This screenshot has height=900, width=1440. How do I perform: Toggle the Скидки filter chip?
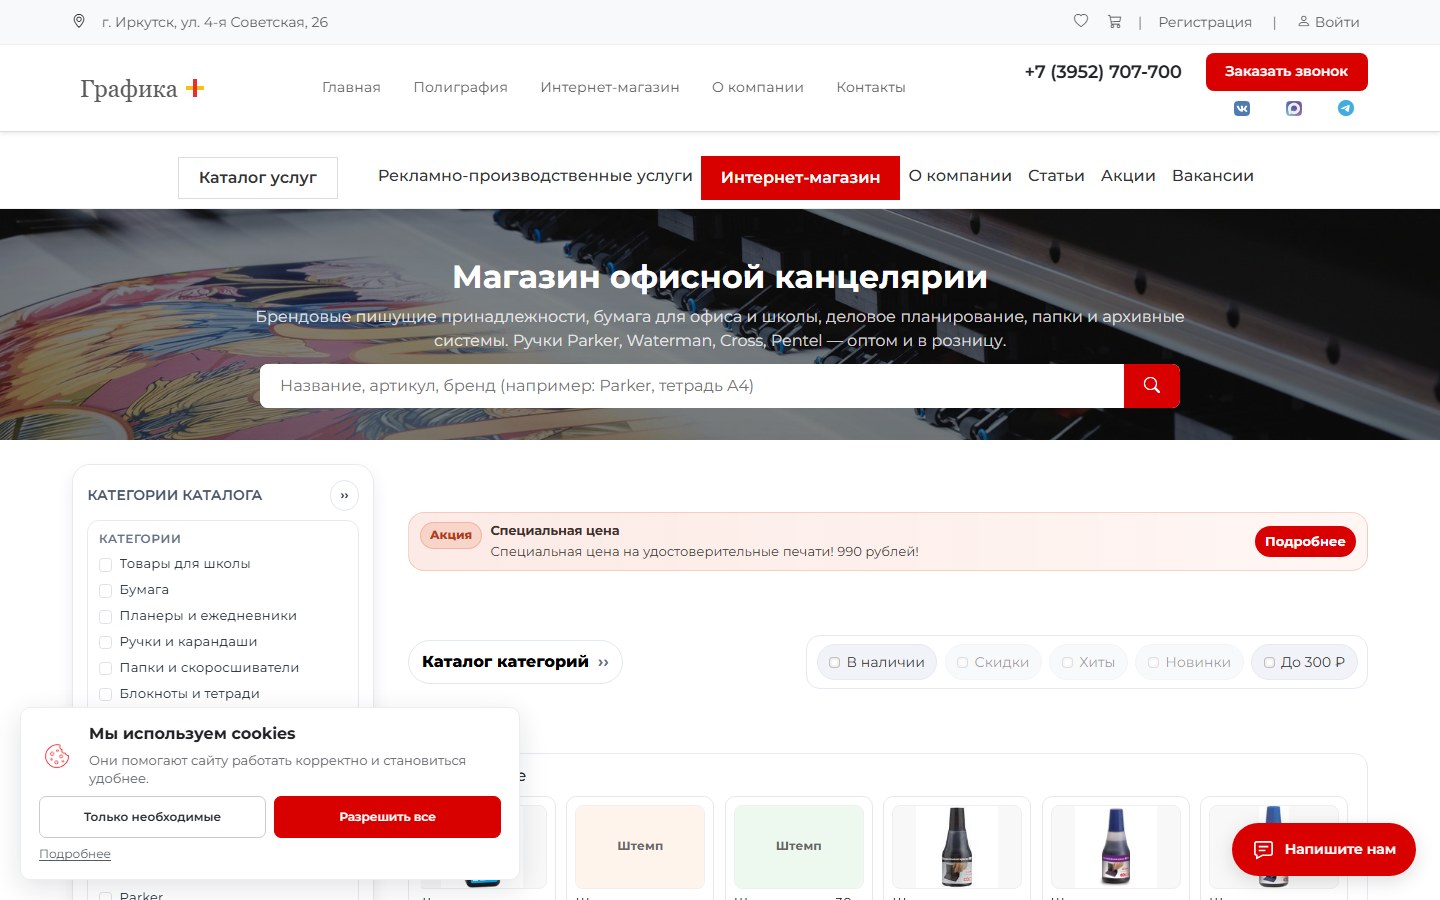click(993, 662)
